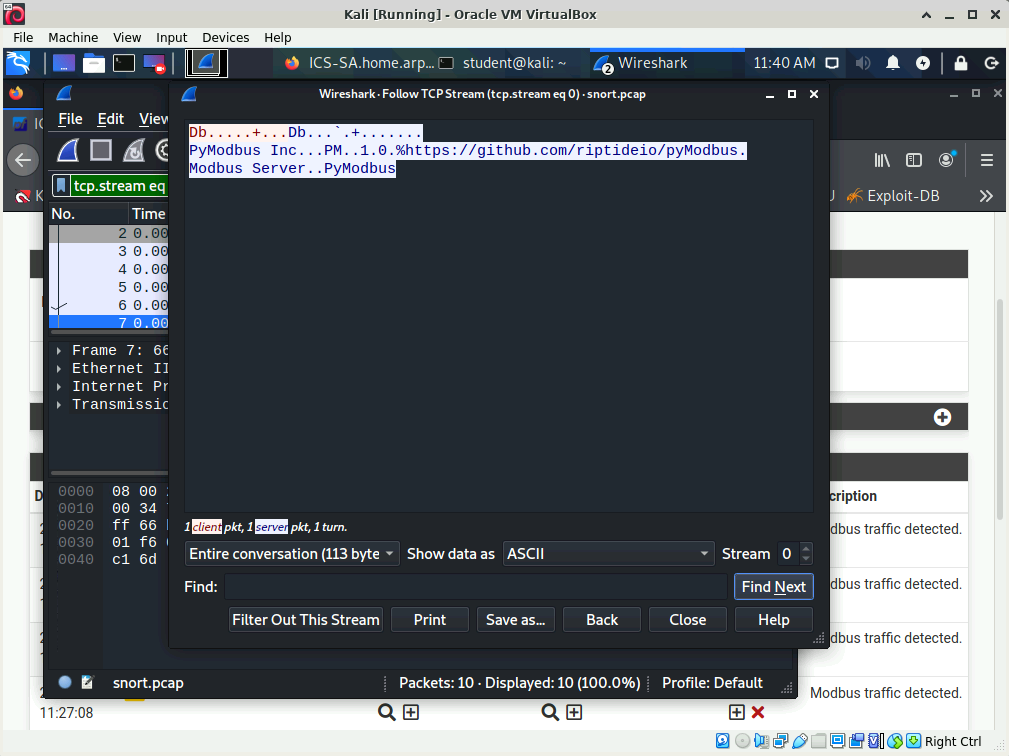Click the Back button in the dialog

tap(602, 620)
